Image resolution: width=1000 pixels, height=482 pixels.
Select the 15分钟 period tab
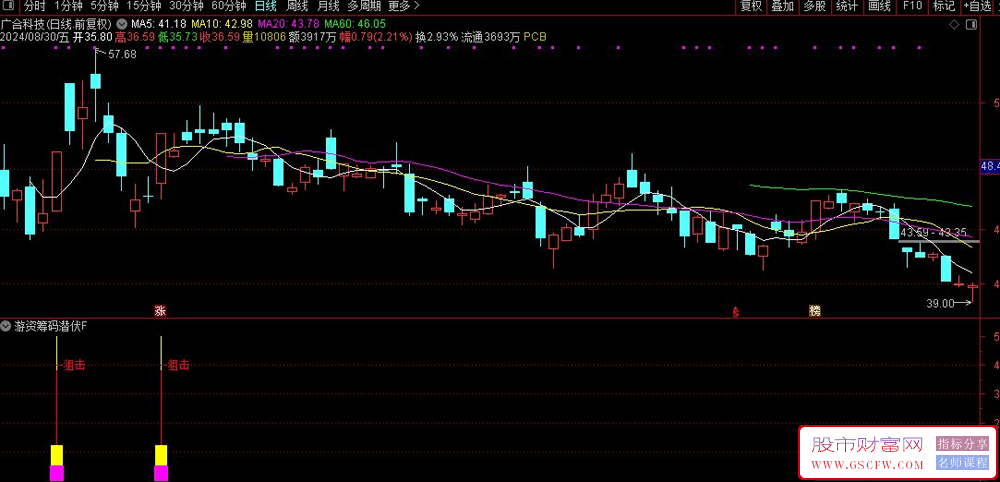point(142,6)
